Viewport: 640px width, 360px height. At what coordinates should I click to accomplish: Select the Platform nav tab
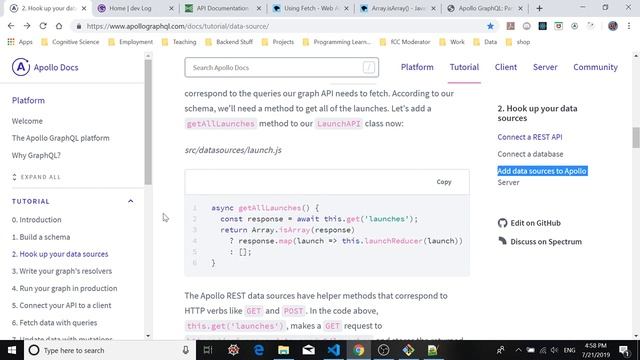(x=417, y=67)
